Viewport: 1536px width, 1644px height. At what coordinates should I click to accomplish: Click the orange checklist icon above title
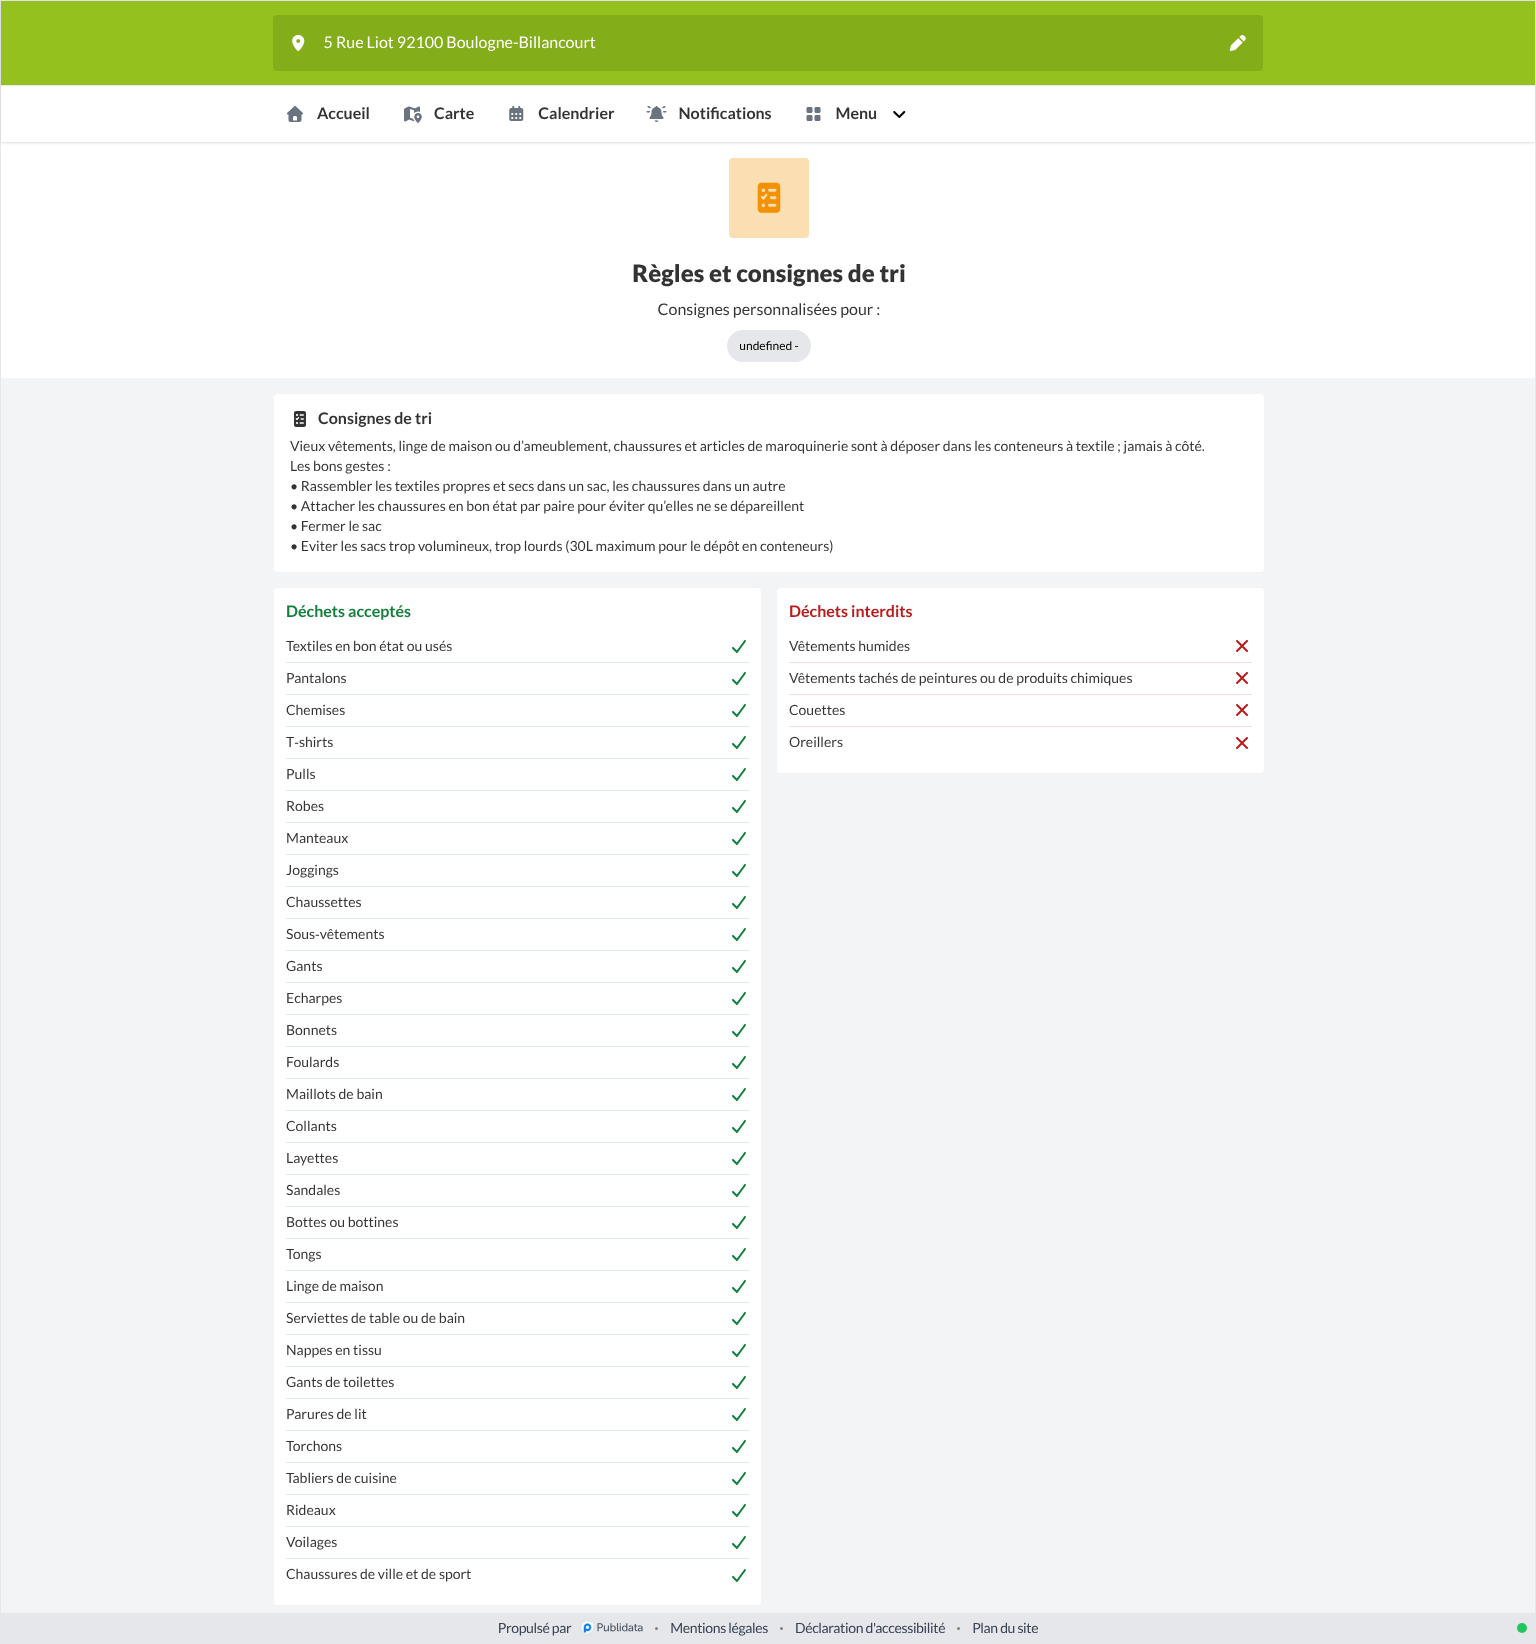coord(769,198)
